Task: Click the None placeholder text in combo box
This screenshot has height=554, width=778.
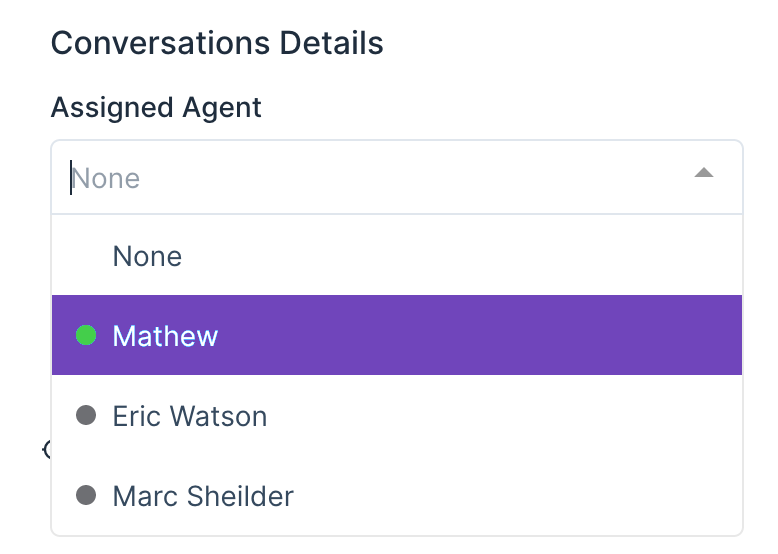Action: [107, 179]
